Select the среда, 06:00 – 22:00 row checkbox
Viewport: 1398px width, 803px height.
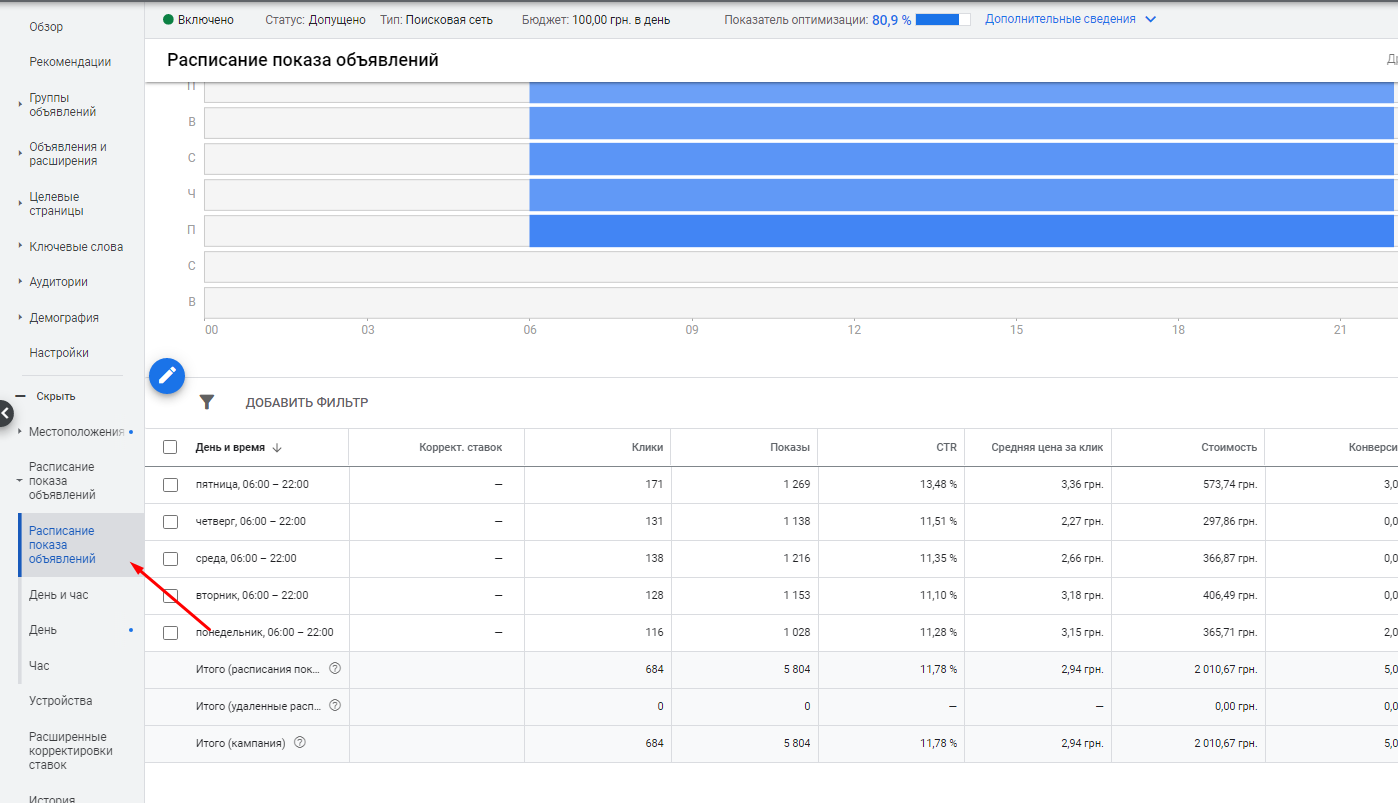(x=170, y=559)
